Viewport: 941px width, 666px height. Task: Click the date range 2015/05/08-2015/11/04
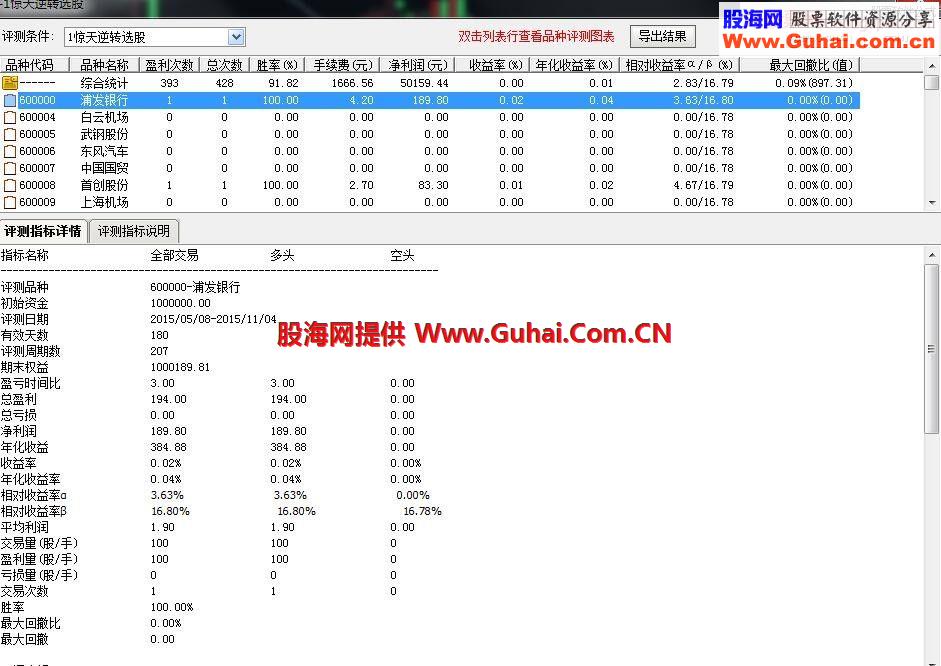tap(213, 319)
